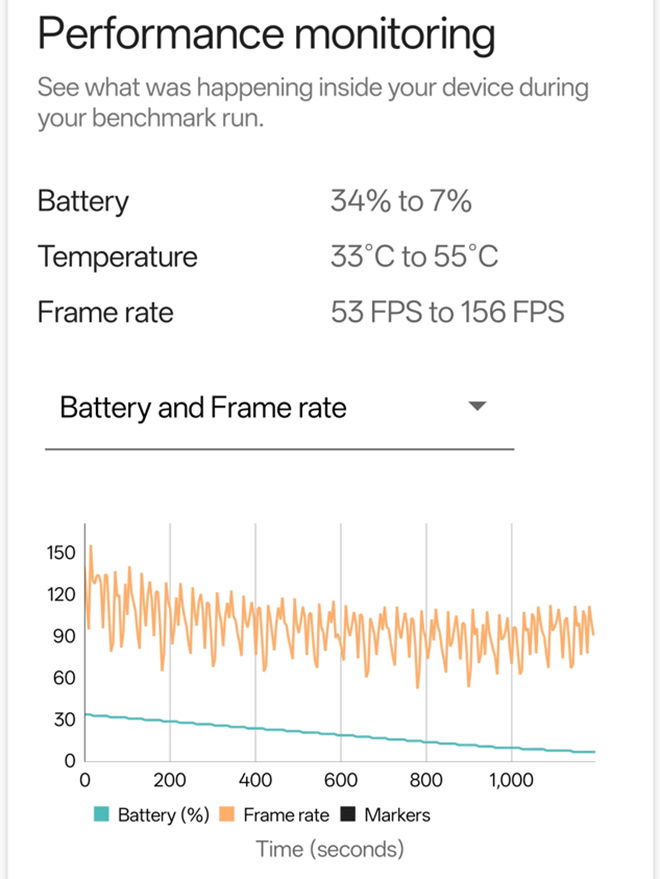Select the Temperature 33°C to 55°C value

click(x=414, y=257)
